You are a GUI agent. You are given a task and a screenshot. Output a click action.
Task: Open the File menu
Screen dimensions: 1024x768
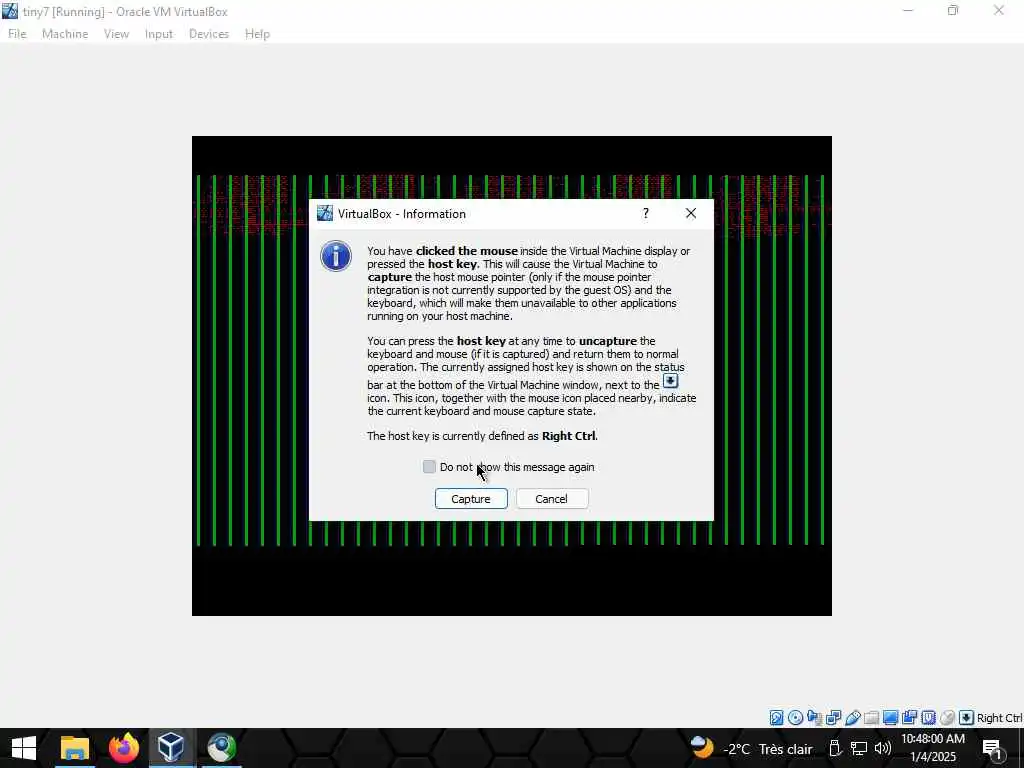coord(17,34)
